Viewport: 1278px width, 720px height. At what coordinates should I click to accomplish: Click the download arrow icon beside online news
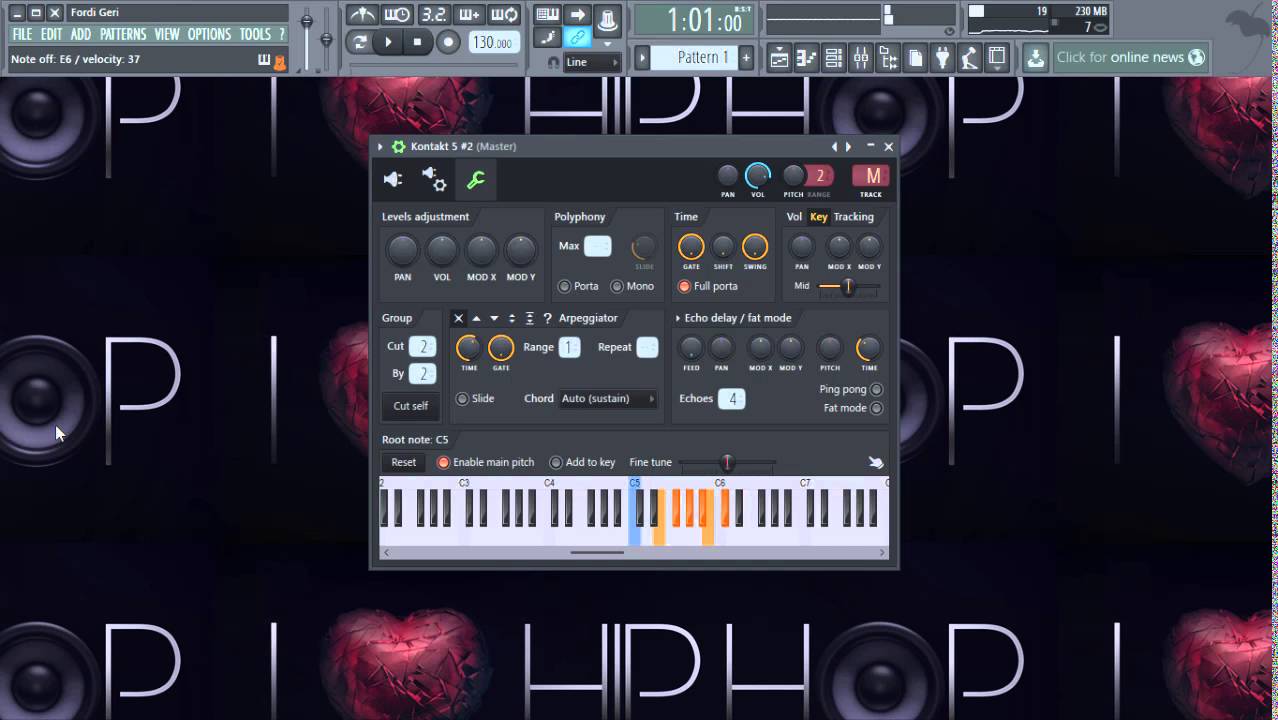coord(1036,58)
